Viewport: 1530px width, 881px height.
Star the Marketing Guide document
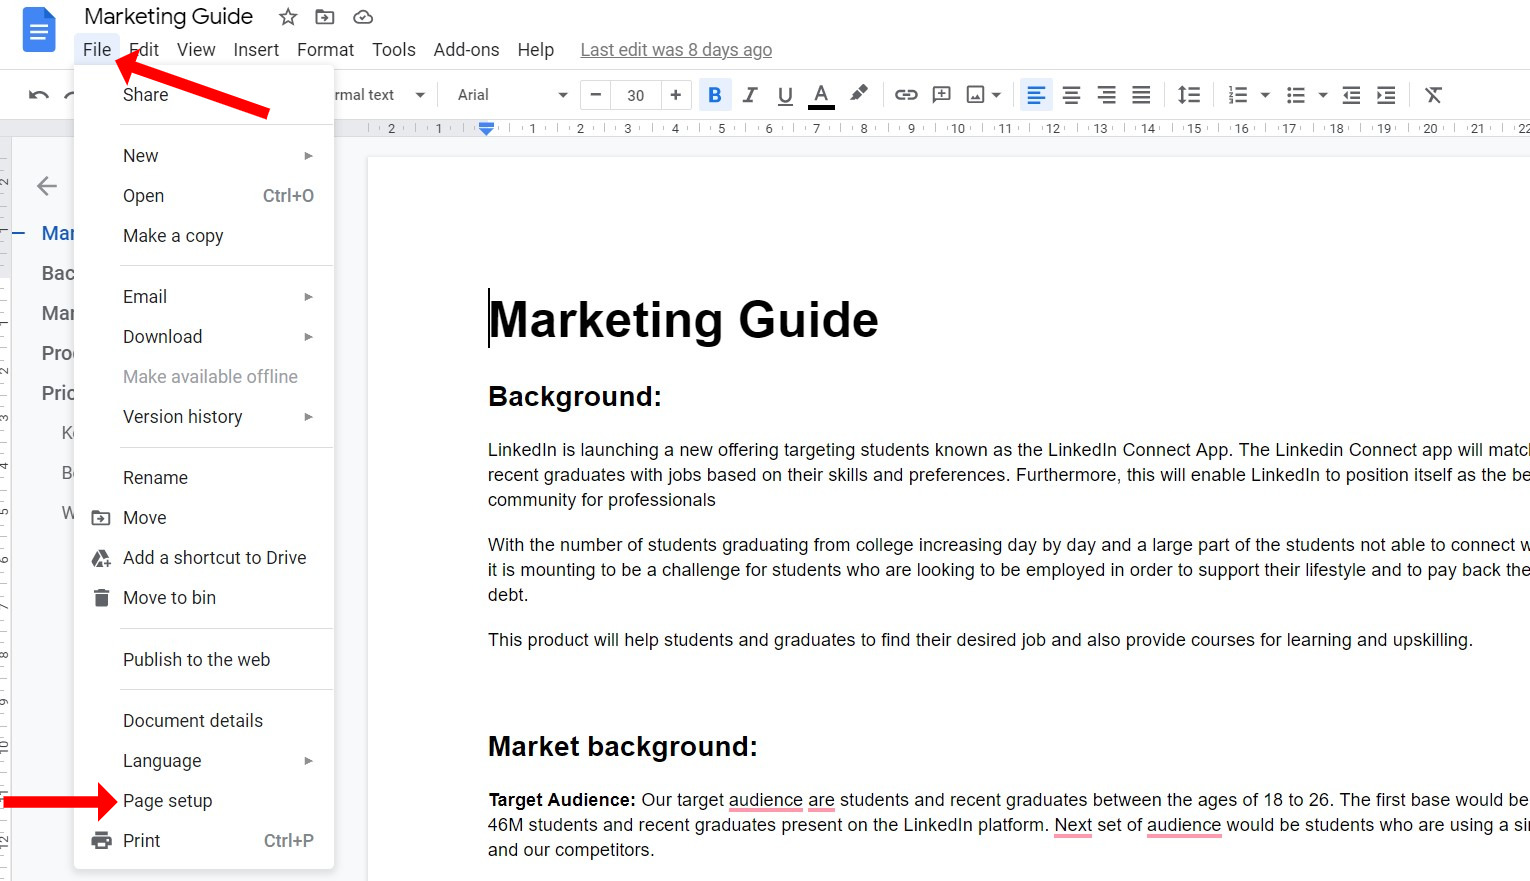tap(288, 17)
